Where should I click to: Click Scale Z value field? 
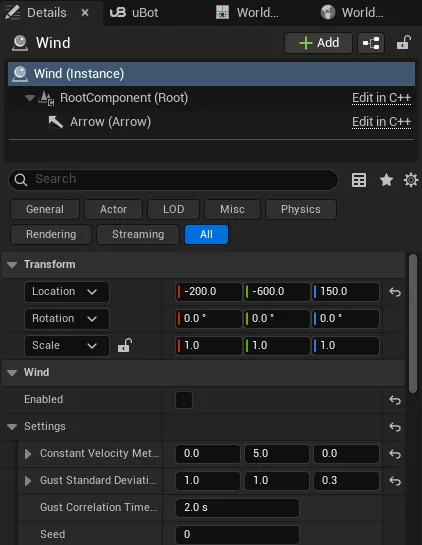click(346, 345)
